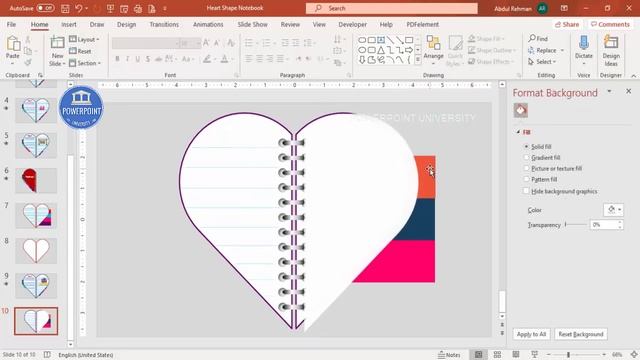This screenshot has width=640, height=360.
Task: Click the Find magnifier icon
Action: [x=532, y=38]
